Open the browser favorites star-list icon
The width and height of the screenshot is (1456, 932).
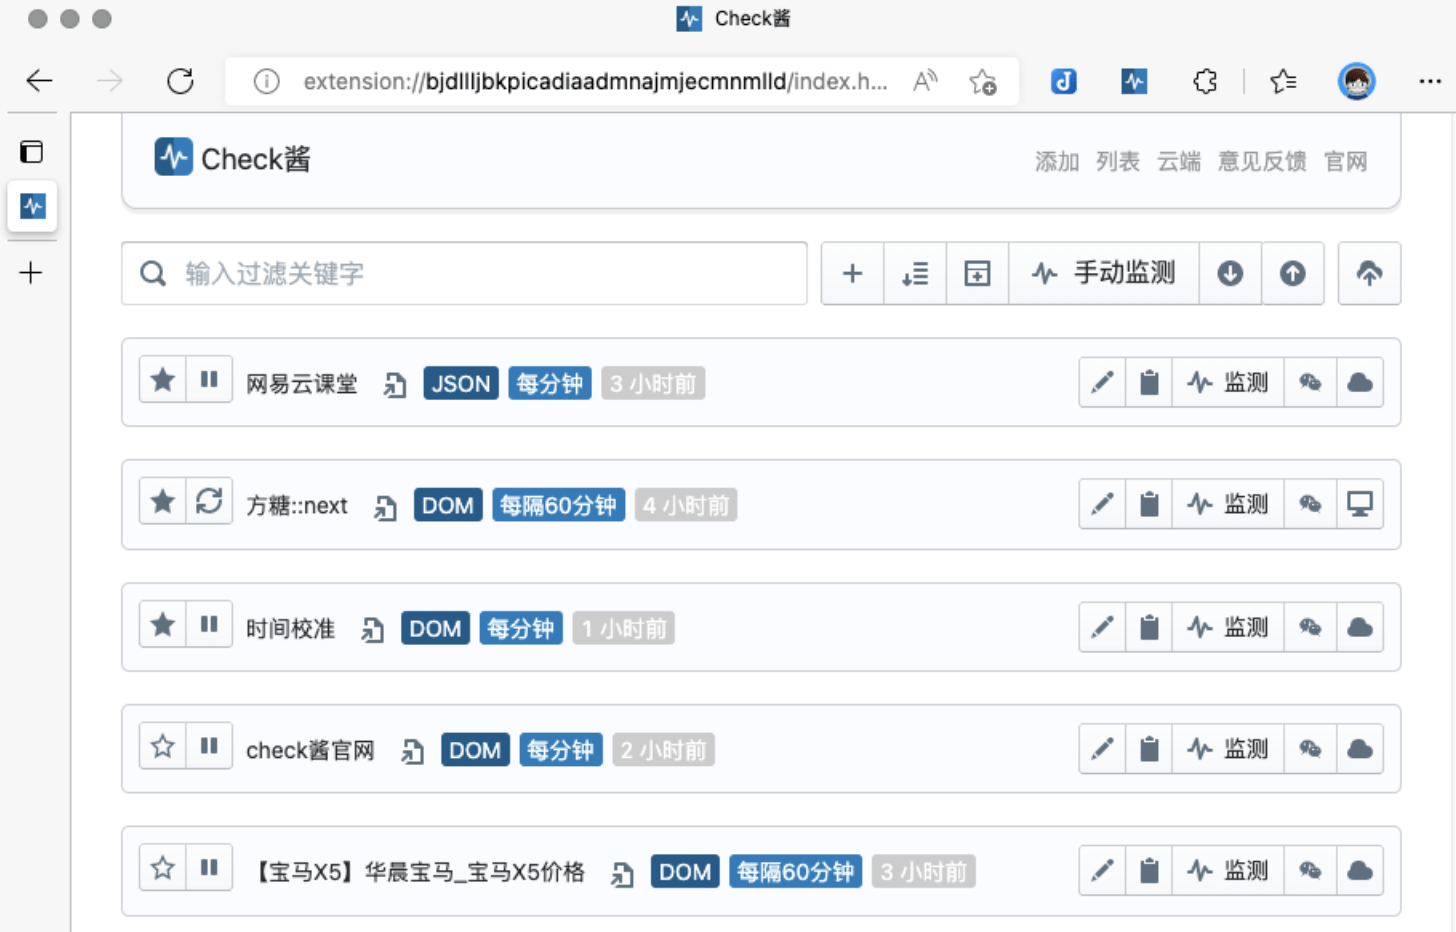[1283, 81]
